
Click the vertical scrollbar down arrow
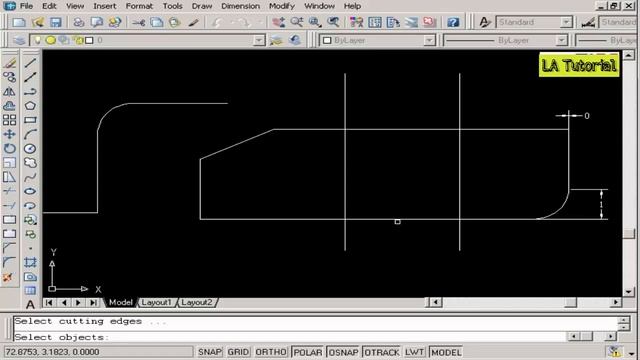[629, 292]
